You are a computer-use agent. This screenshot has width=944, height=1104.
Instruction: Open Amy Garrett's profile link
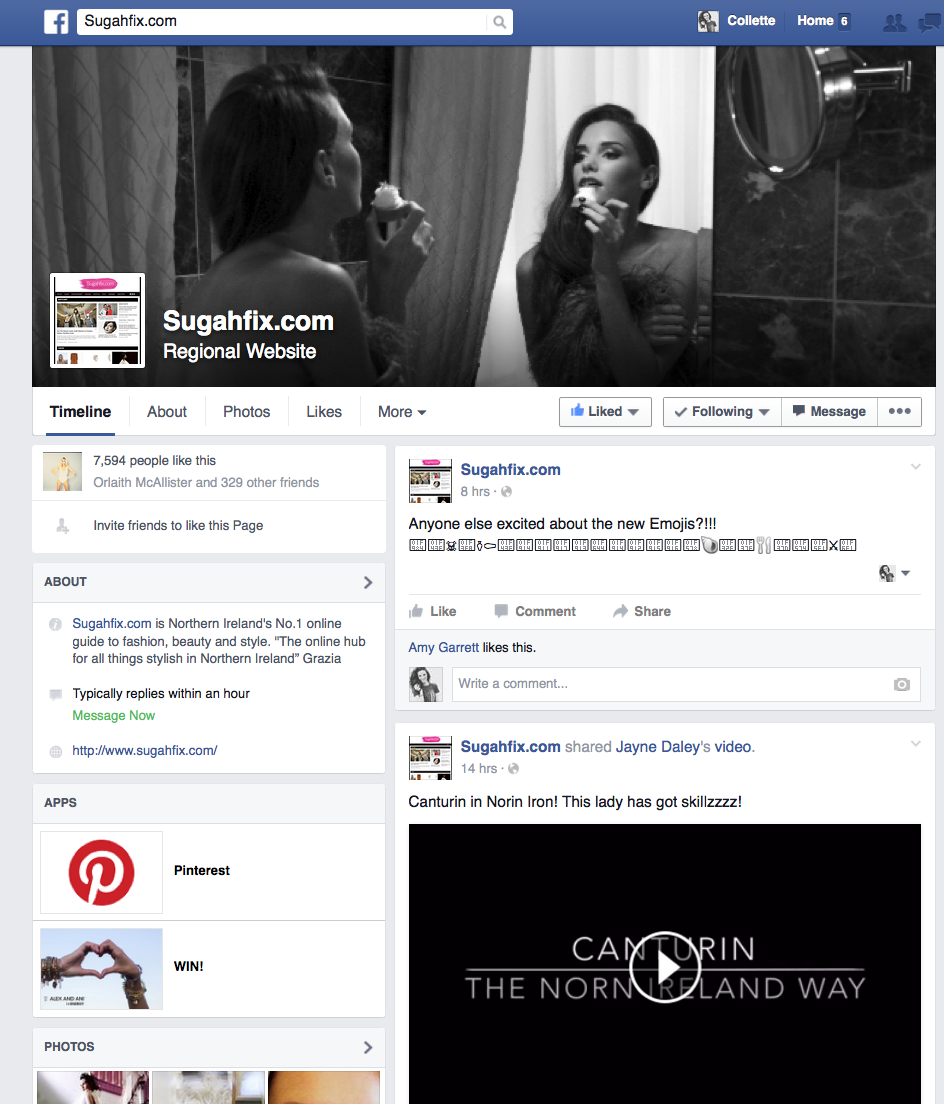(443, 647)
